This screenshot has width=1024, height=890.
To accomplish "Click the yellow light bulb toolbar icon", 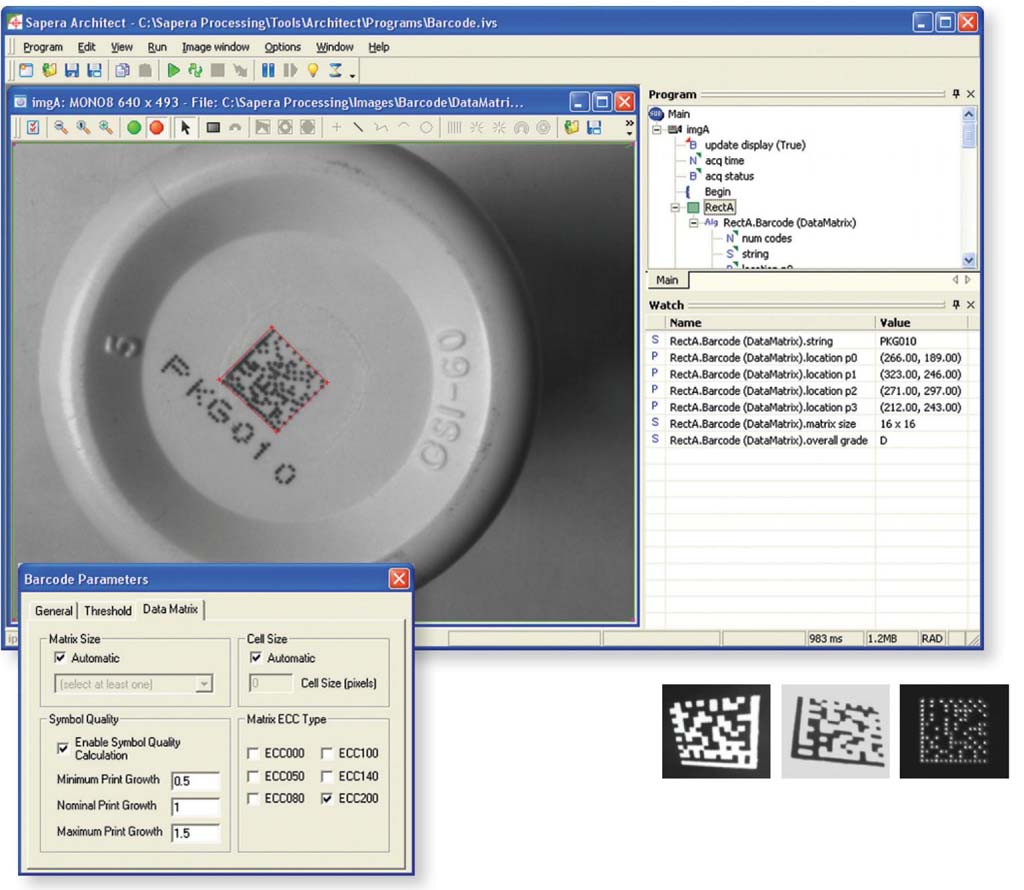I will coord(313,70).
